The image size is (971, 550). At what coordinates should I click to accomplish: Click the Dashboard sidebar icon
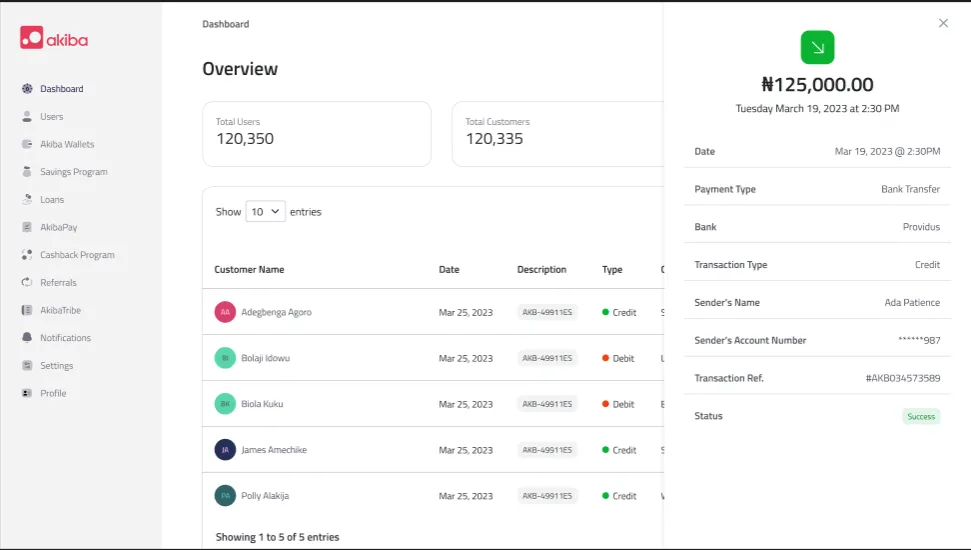pos(27,89)
